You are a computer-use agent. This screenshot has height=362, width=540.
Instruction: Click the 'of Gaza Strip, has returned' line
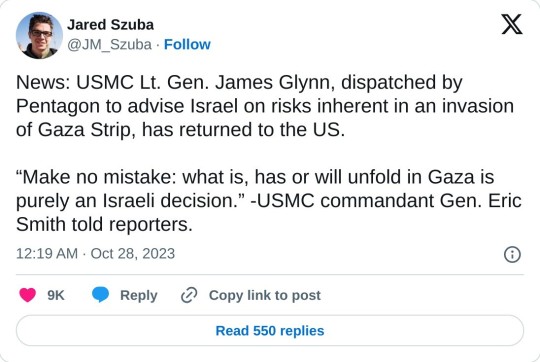pyautogui.click(x=180, y=130)
